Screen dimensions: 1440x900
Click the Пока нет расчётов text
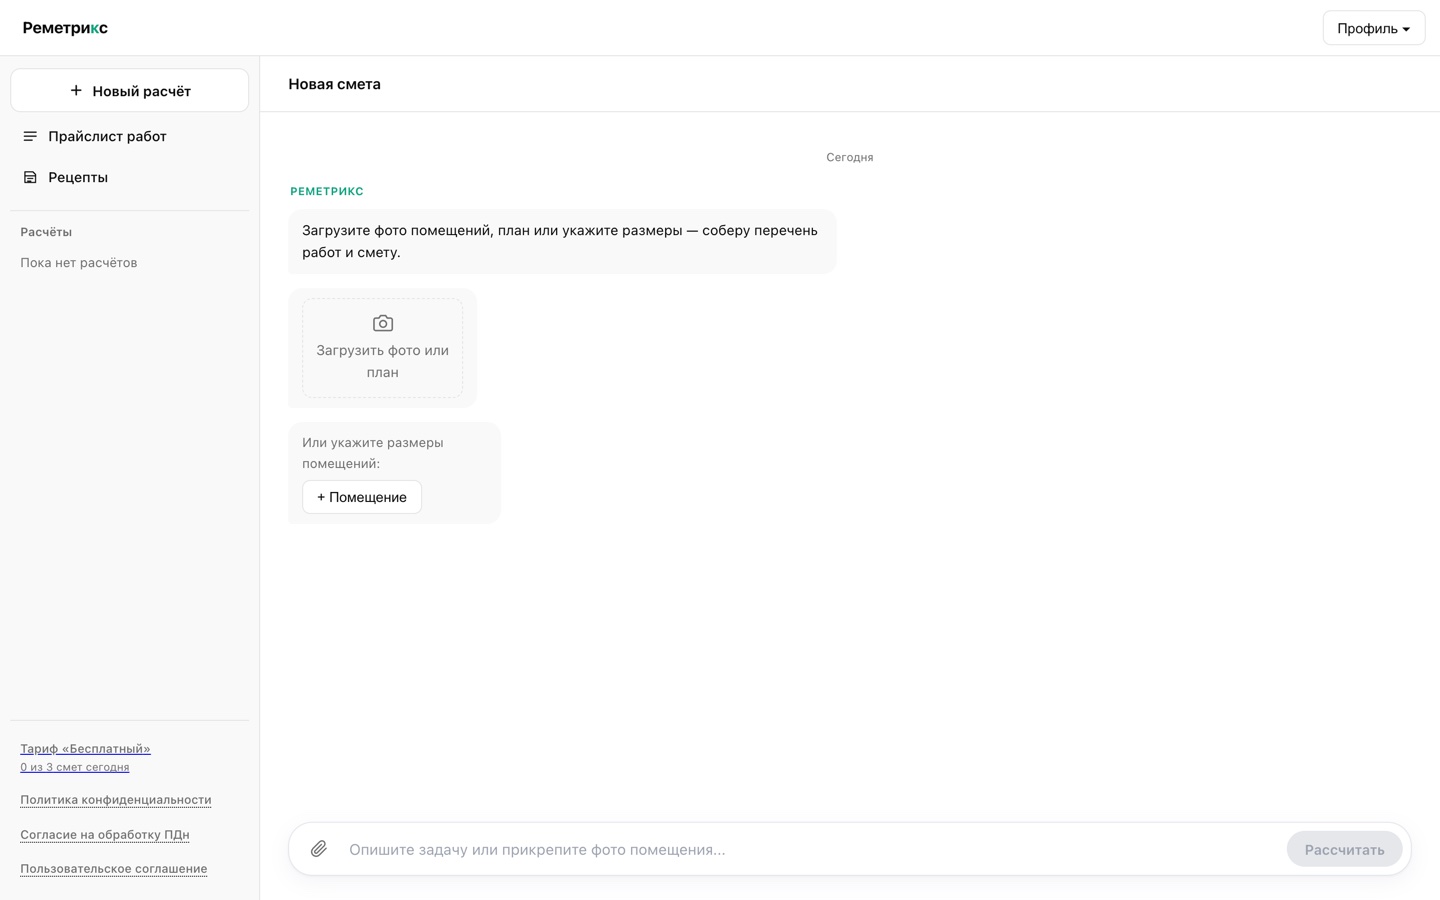79,263
